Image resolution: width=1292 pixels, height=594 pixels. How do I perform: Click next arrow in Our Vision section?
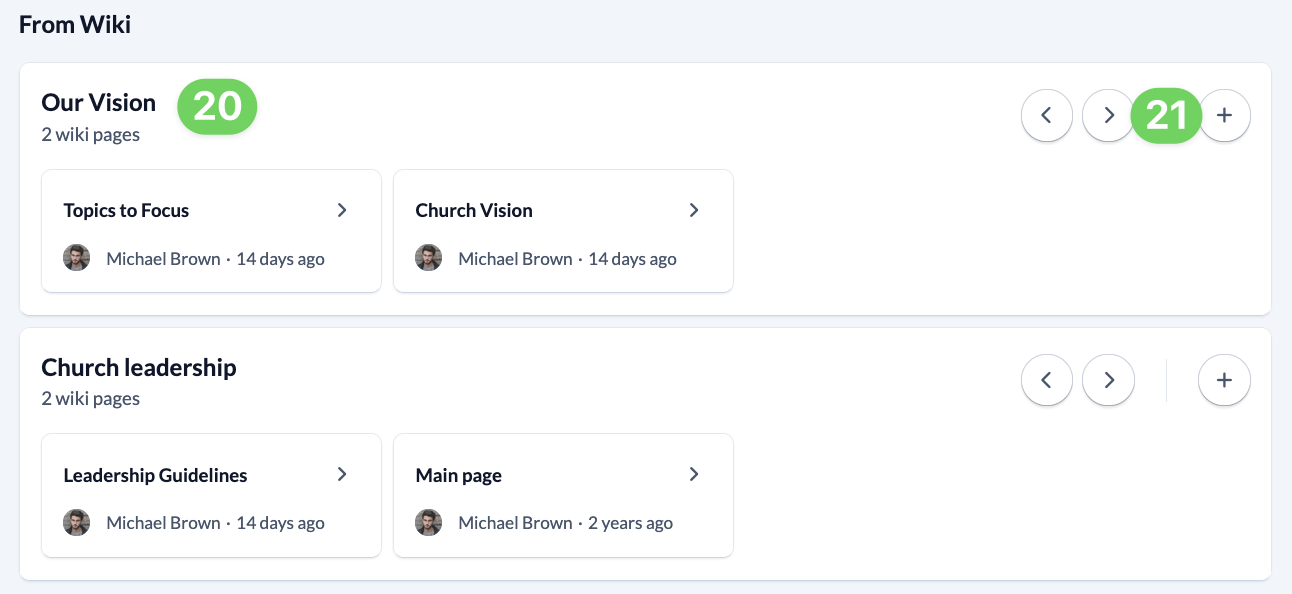[1108, 115]
